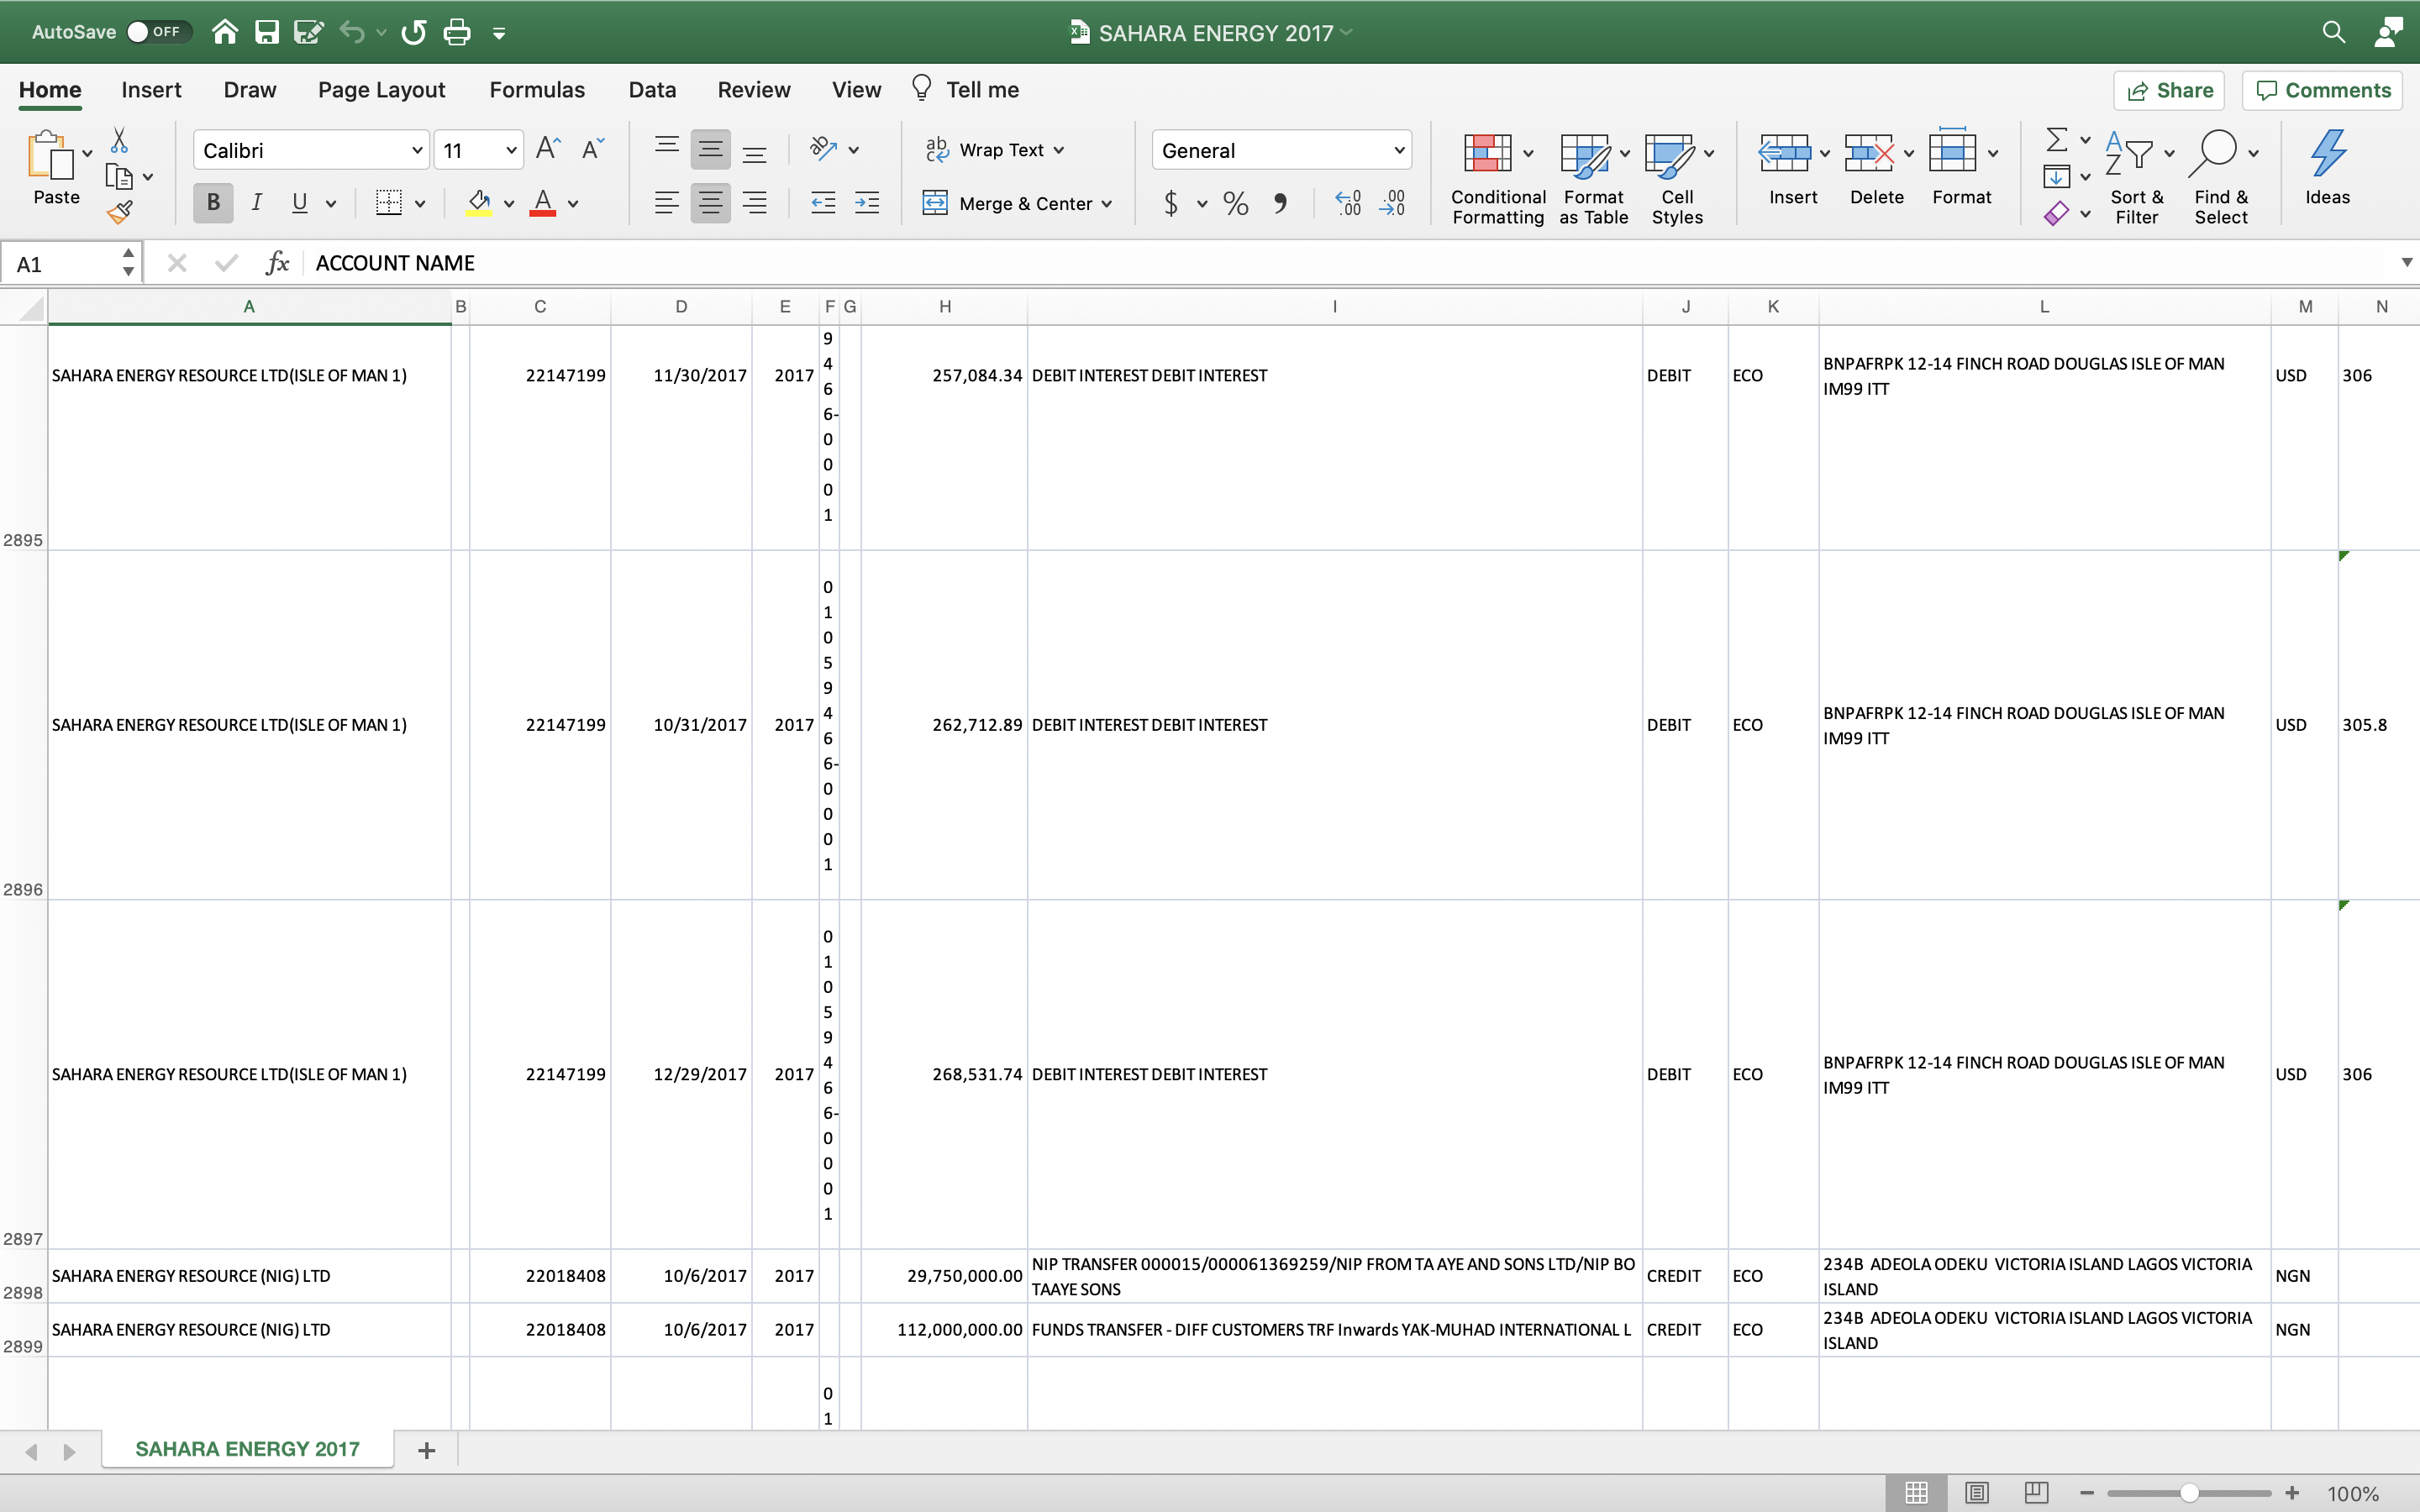
Task: Click the Format Painter brush icon
Action: coord(119,212)
